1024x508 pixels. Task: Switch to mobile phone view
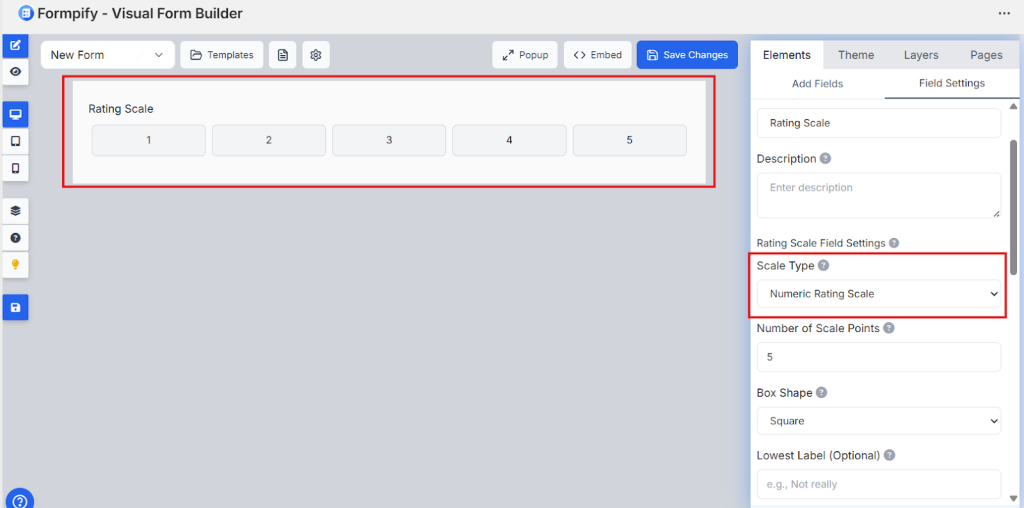[15, 168]
